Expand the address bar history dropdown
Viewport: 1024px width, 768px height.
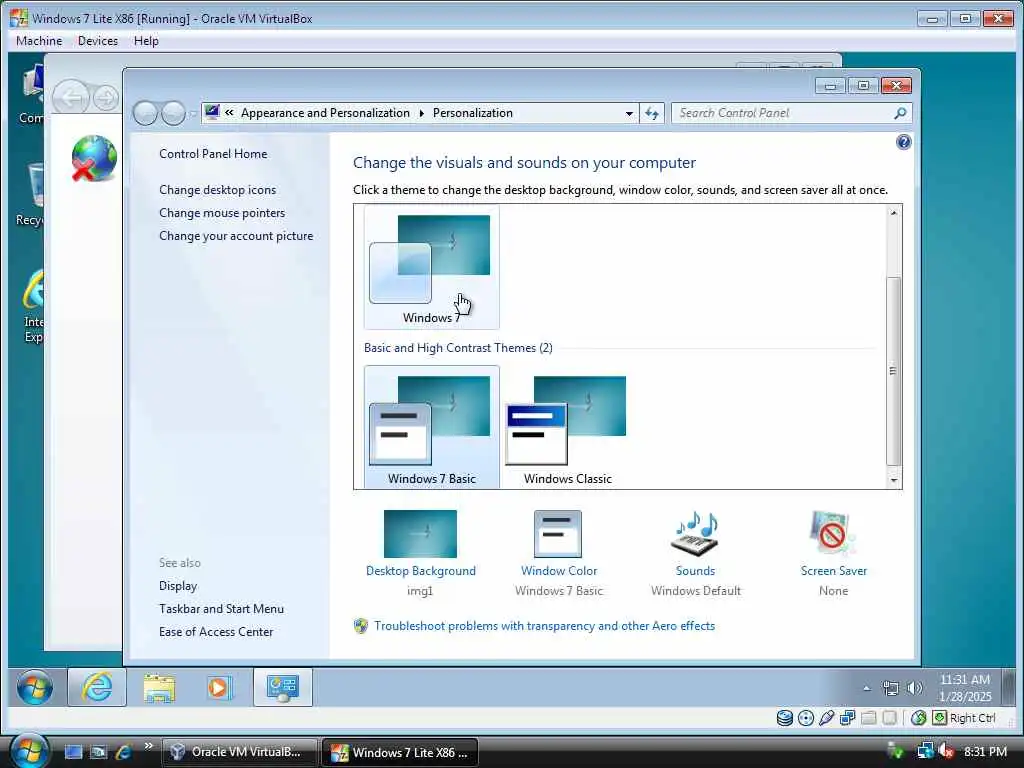click(629, 113)
